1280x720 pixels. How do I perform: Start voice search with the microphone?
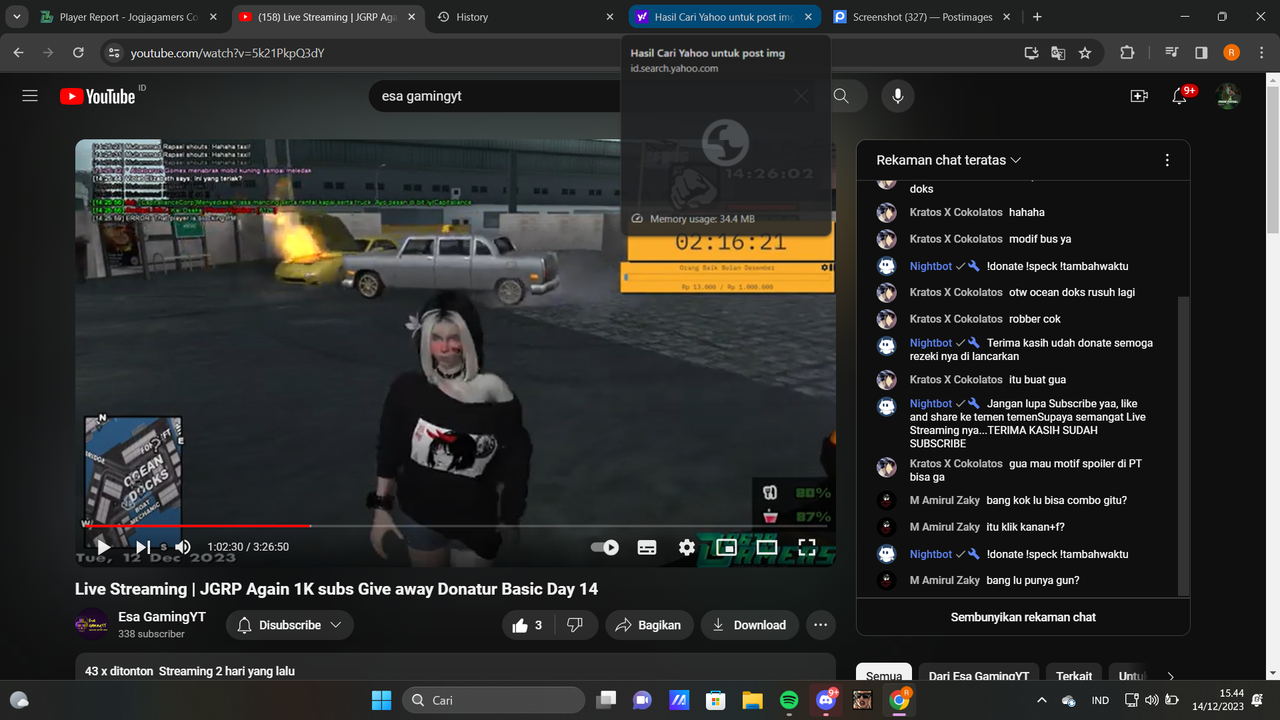[x=898, y=96]
